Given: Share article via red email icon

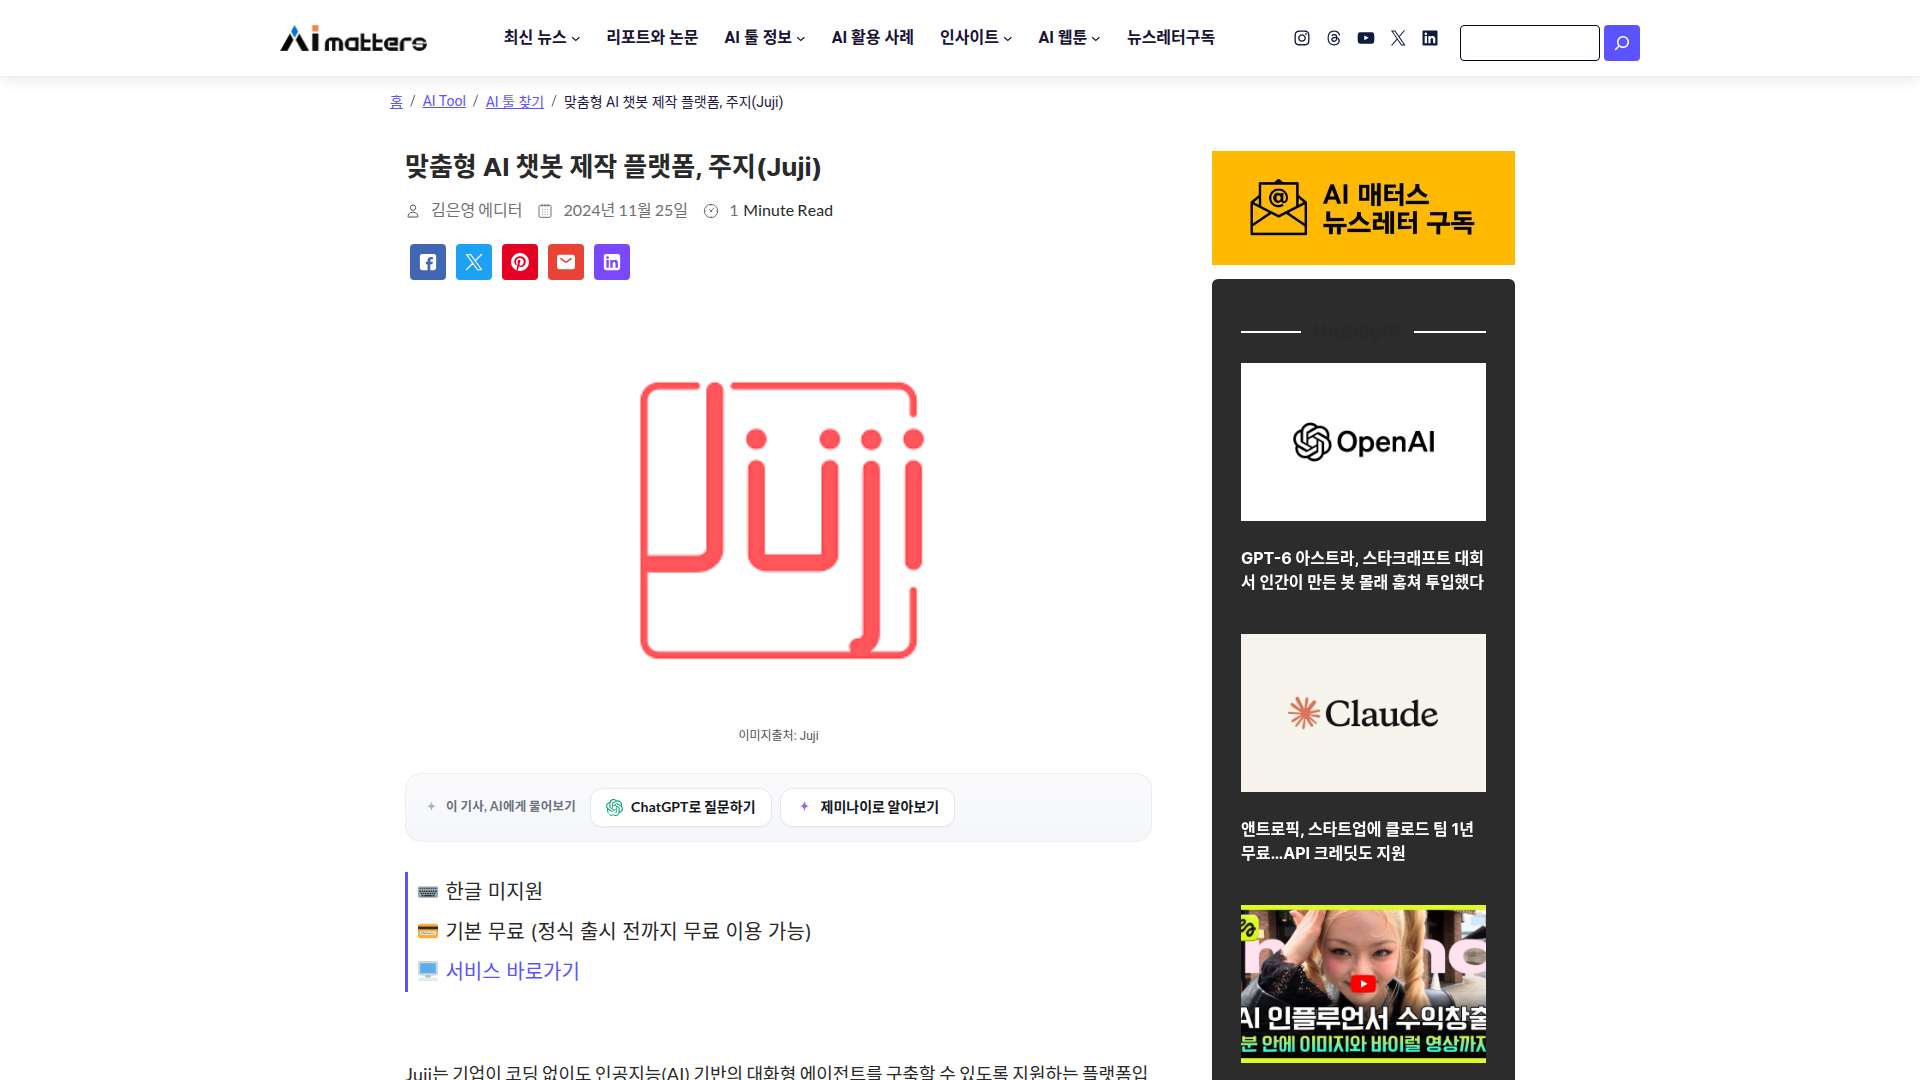Looking at the screenshot, I should click(566, 262).
